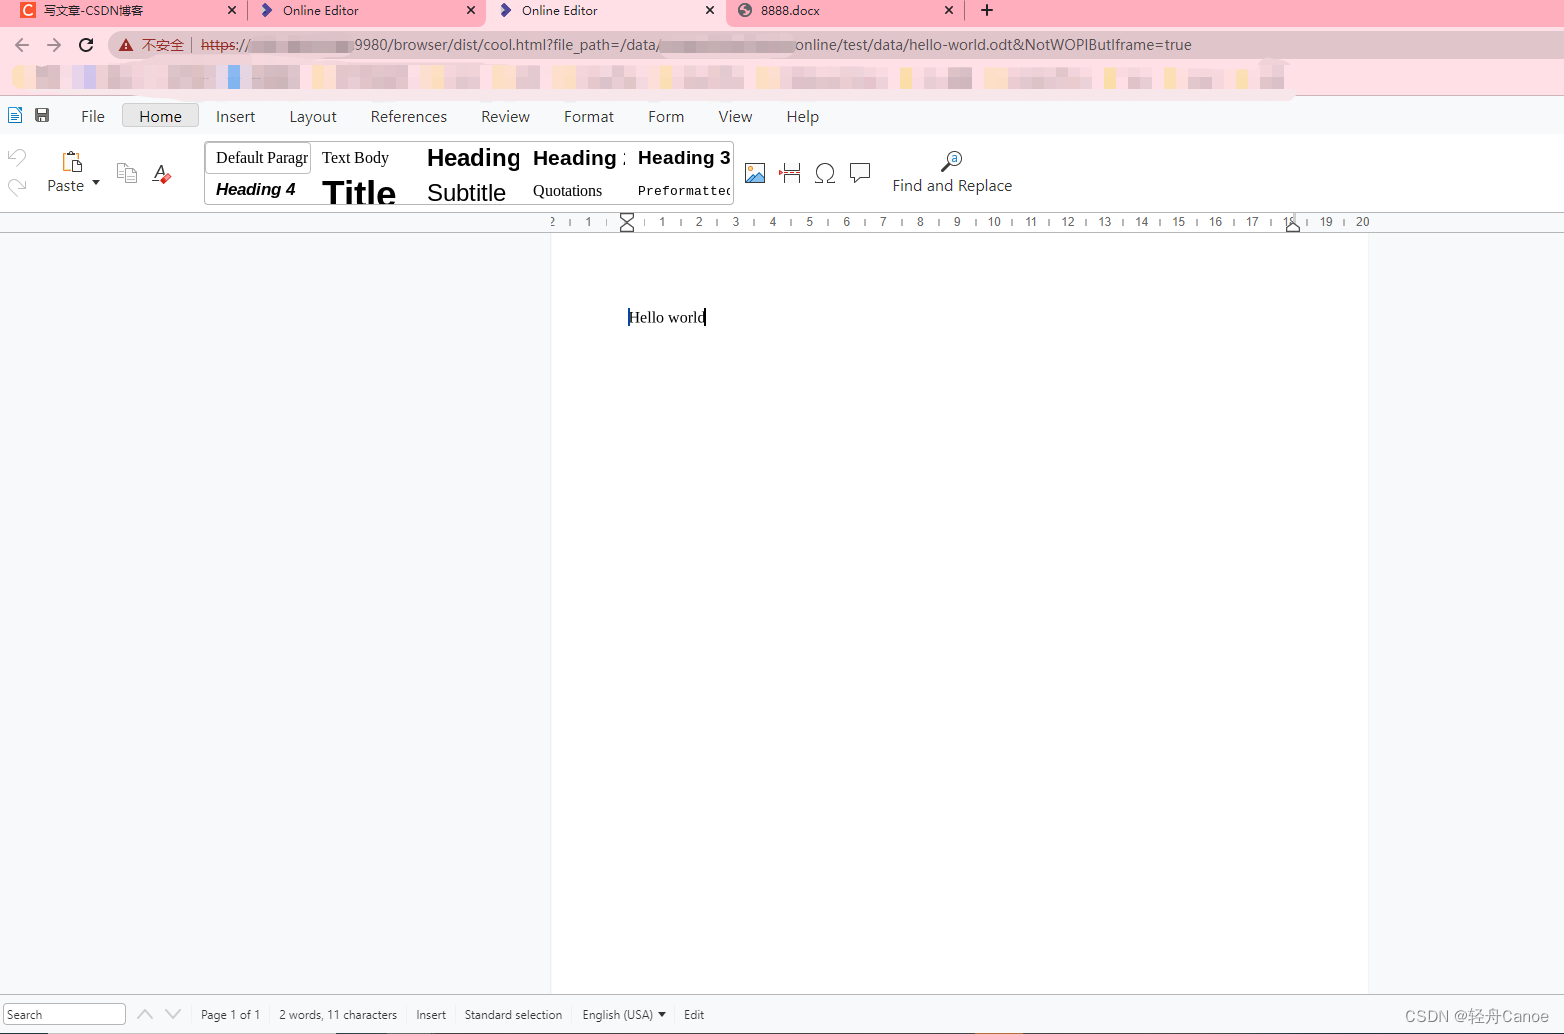Viewport: 1564px width, 1034px height.
Task: Click the not-secure warning icon
Action: click(126, 45)
